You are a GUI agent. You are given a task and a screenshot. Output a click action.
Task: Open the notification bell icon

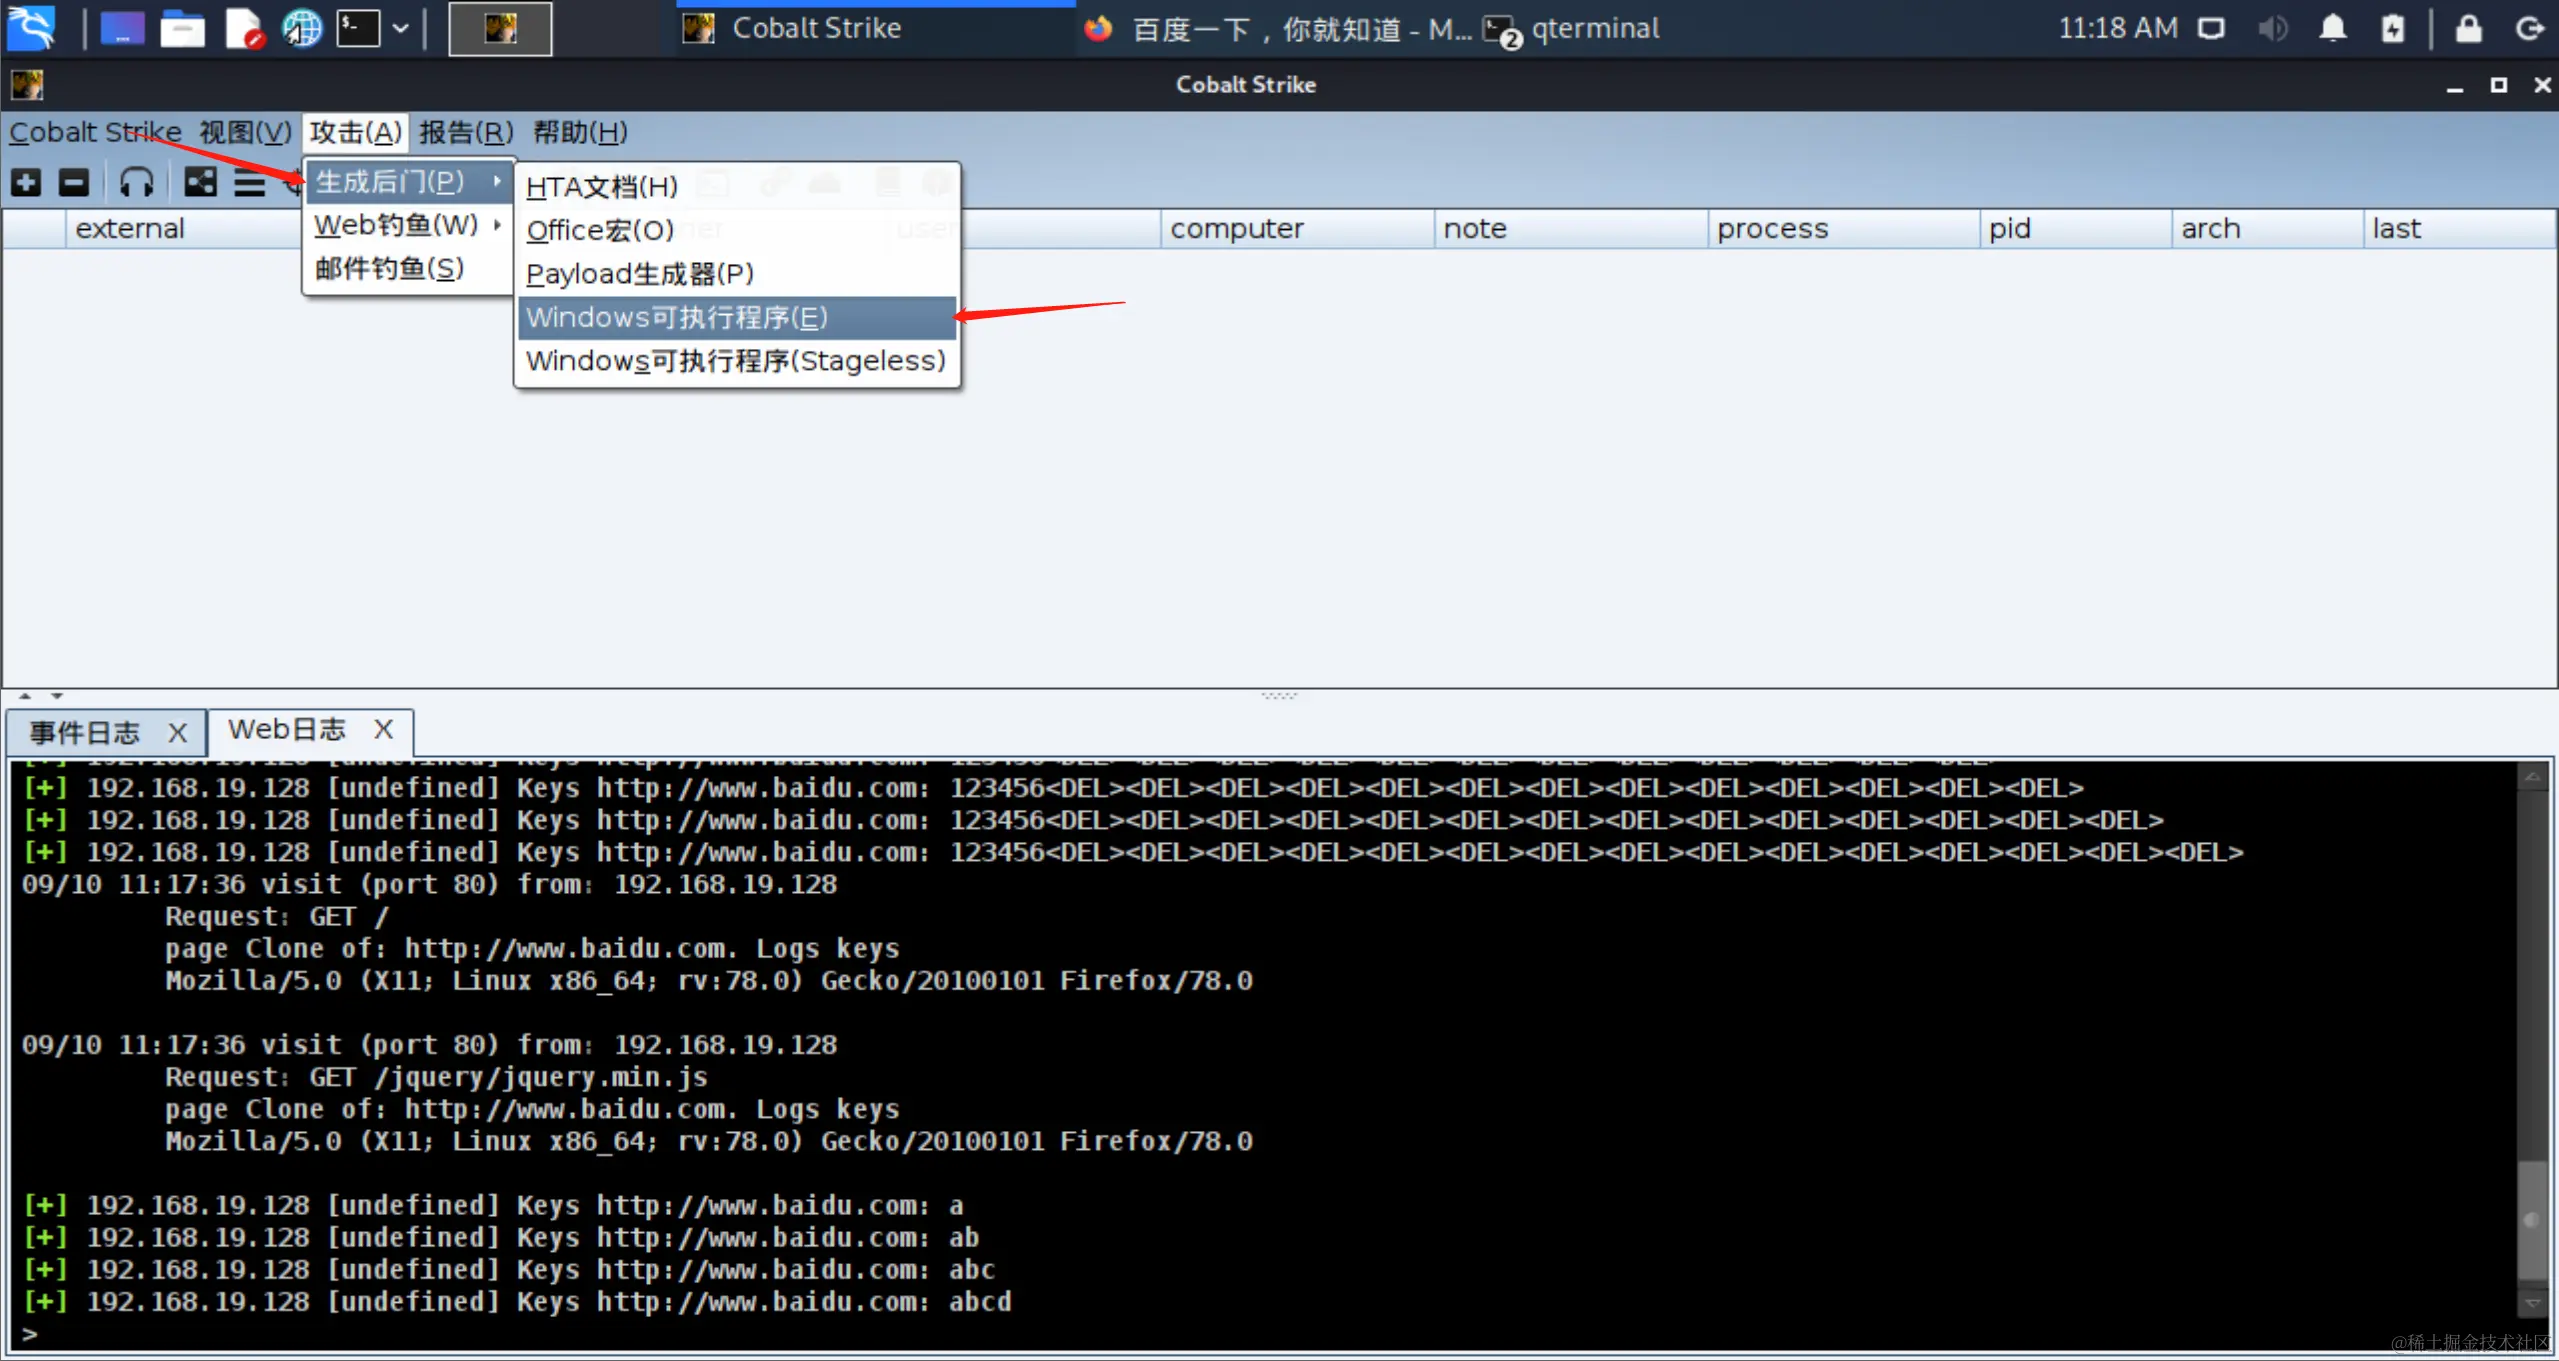(2332, 29)
